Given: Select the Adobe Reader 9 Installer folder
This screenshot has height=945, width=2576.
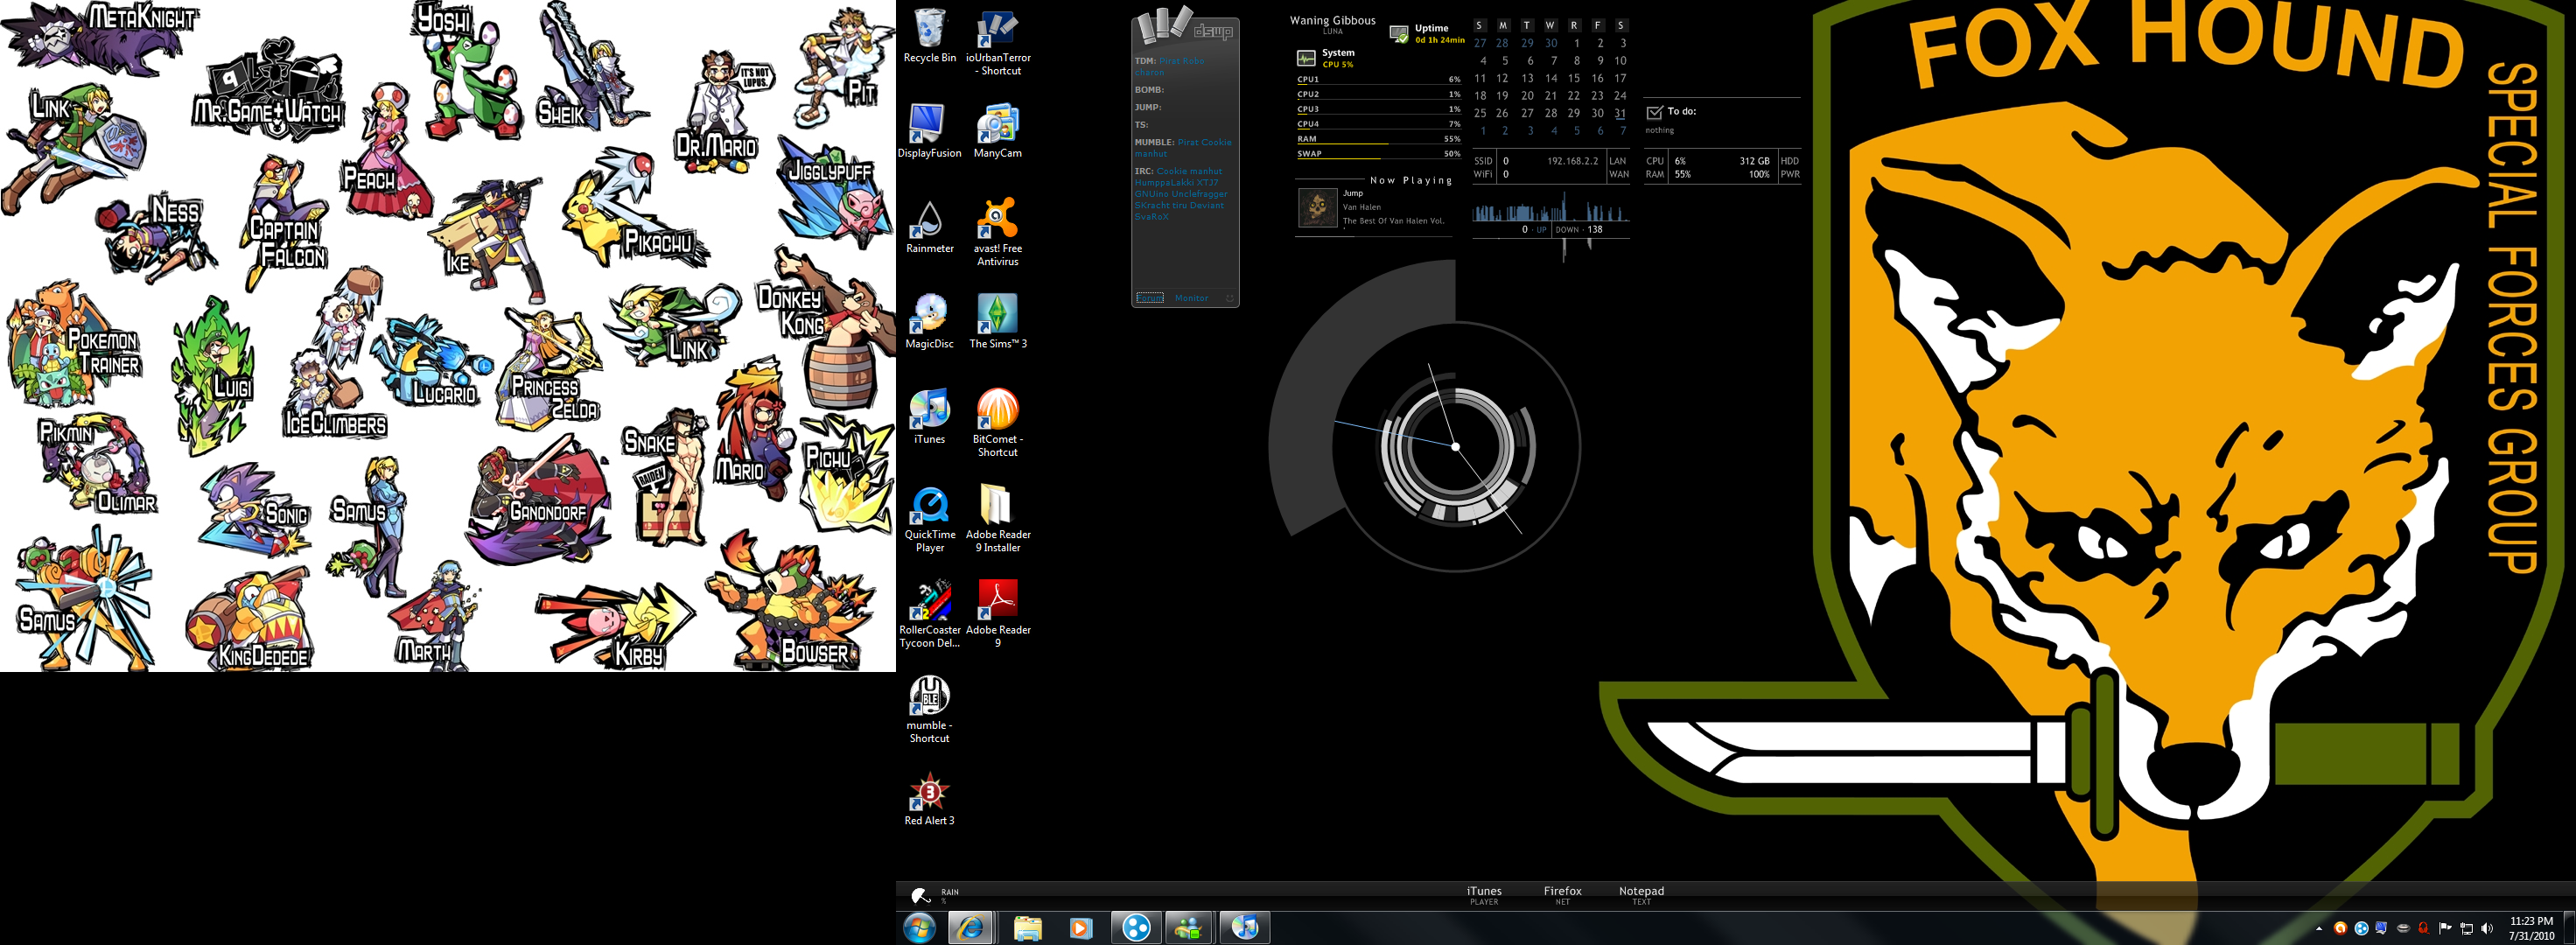Looking at the screenshot, I should click(x=998, y=519).
